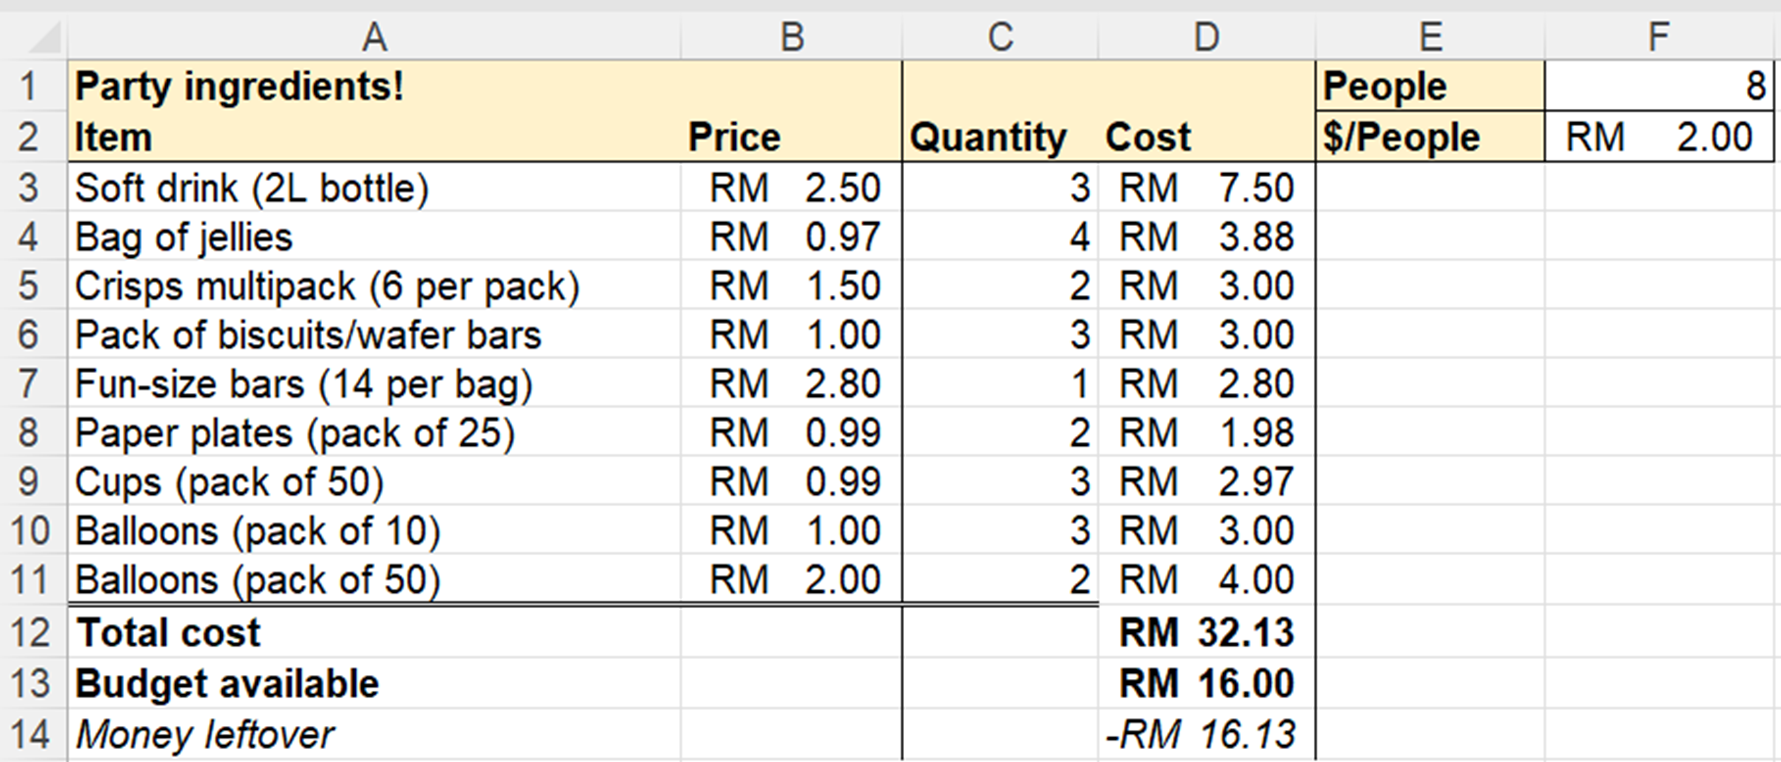Click the 'Total cost' label cell

(x=374, y=633)
